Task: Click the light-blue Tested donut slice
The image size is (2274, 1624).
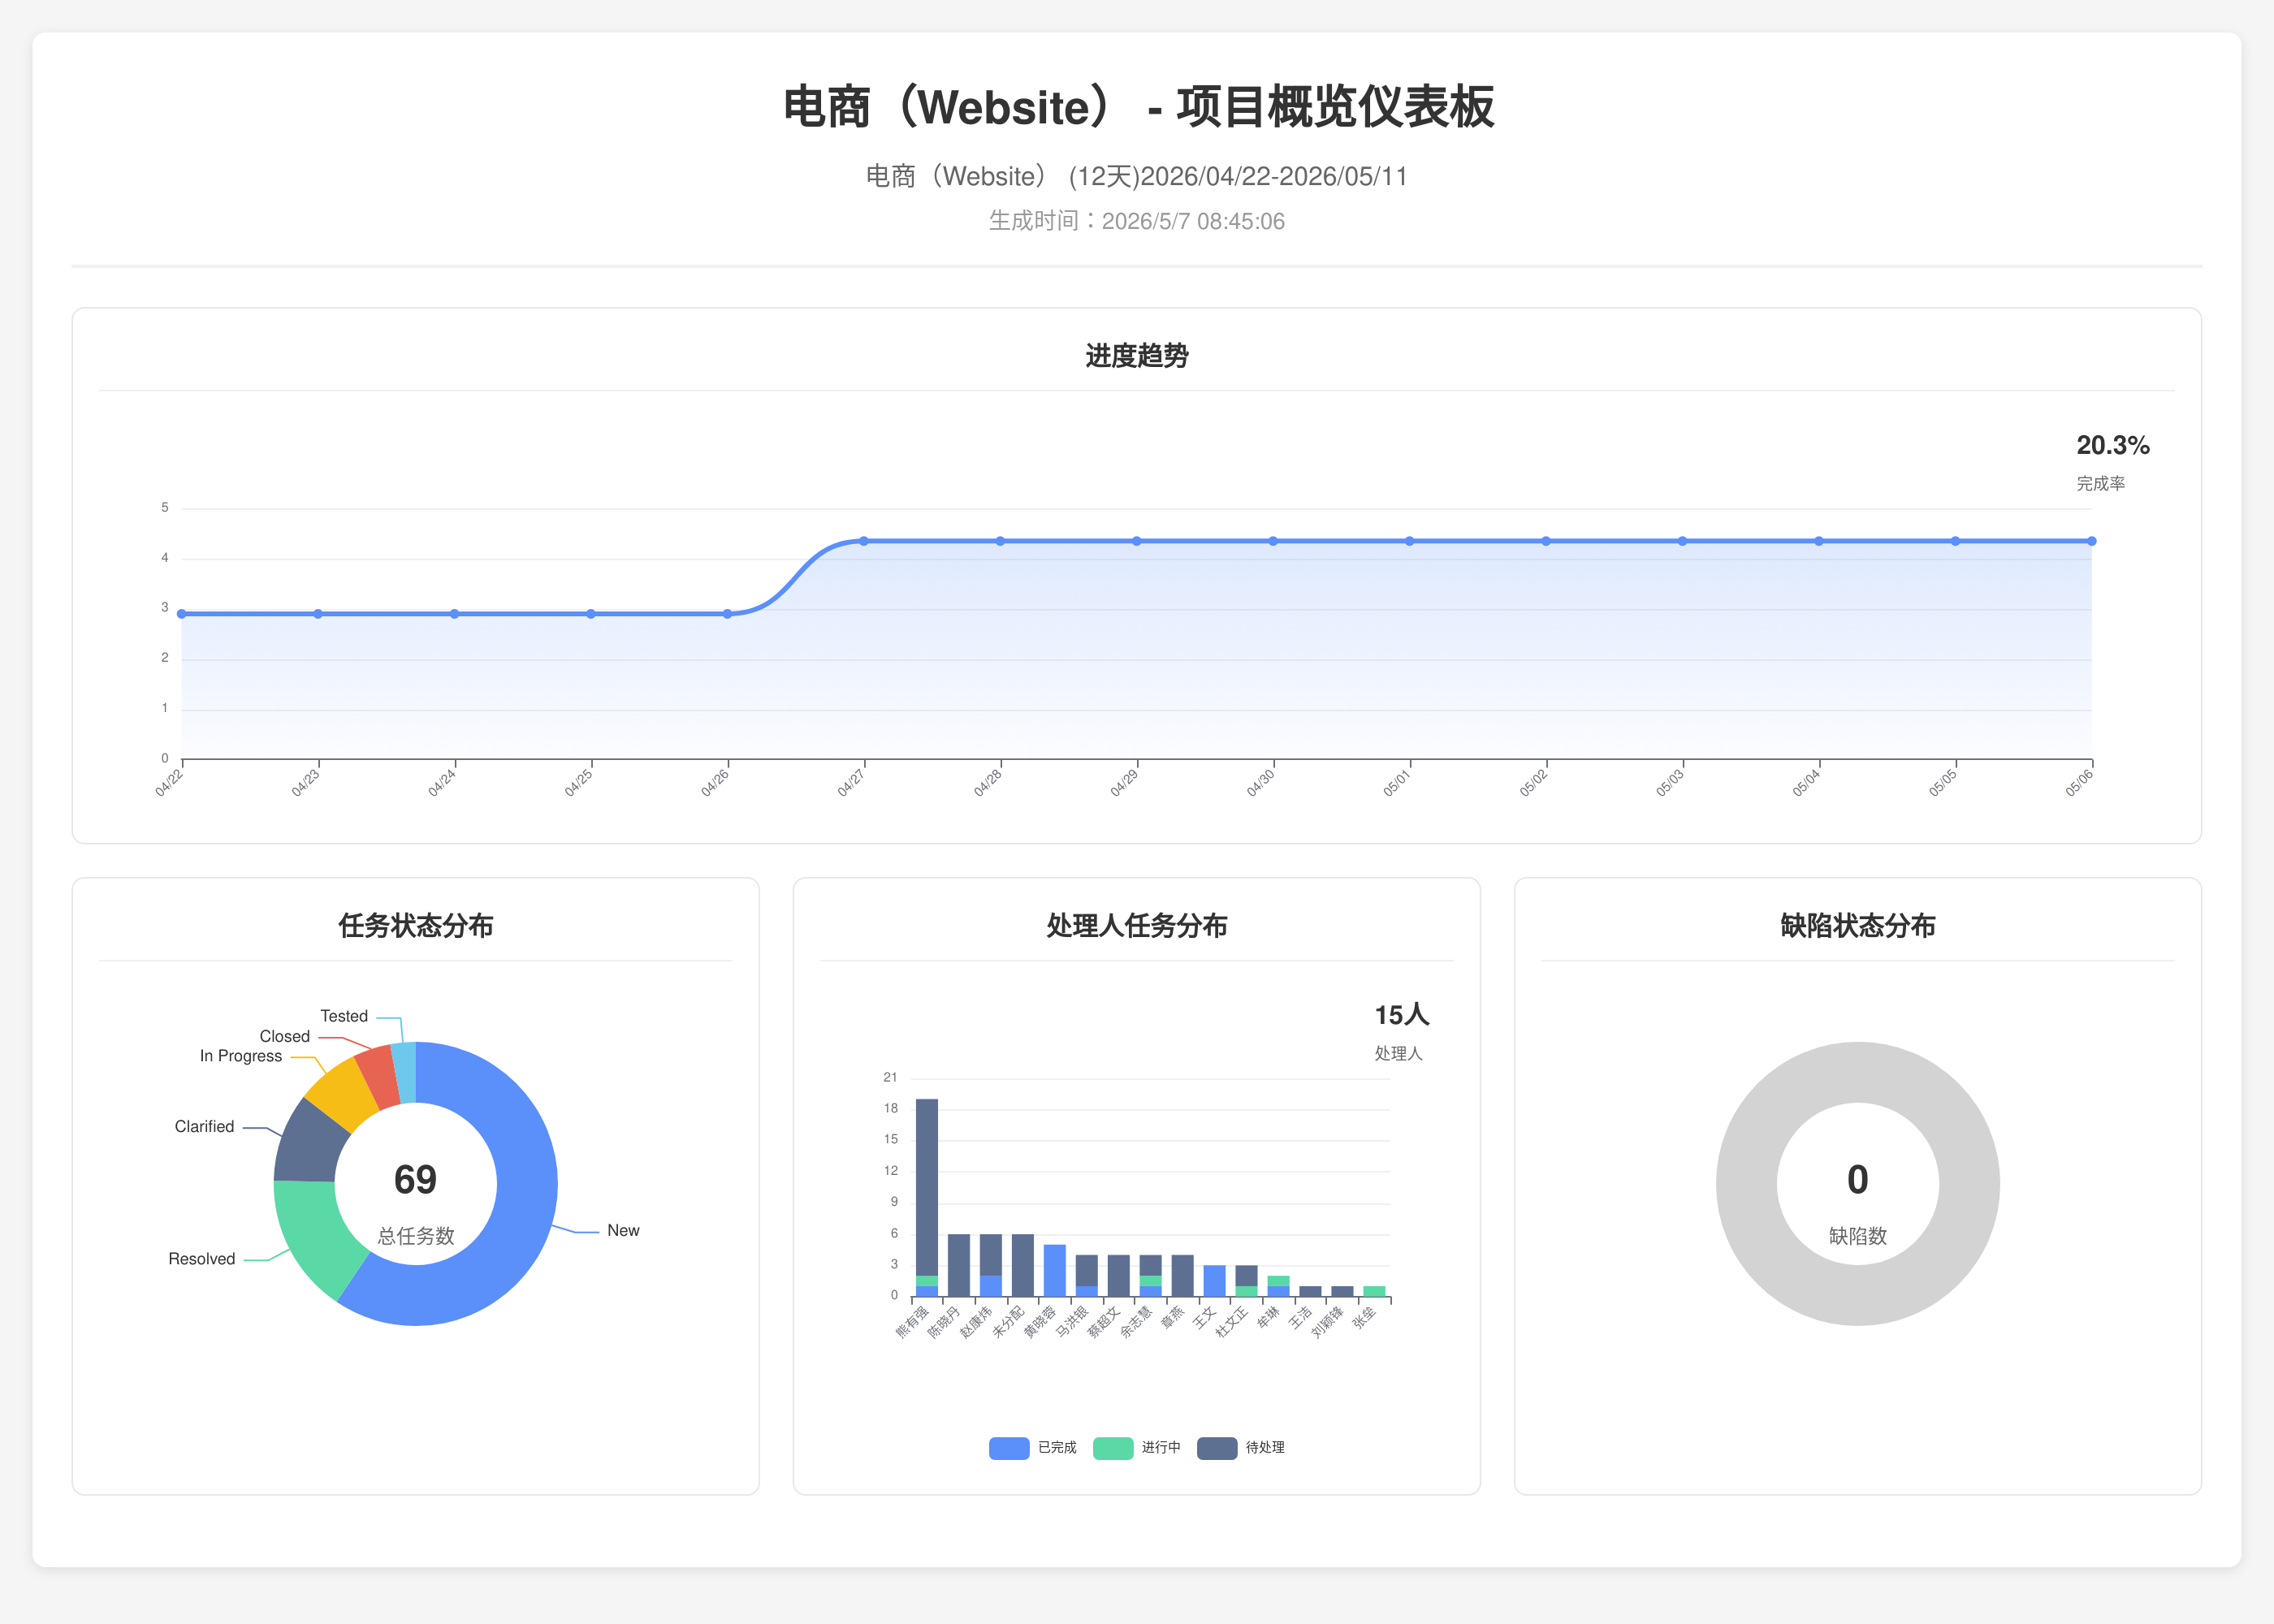Action: point(404,1072)
